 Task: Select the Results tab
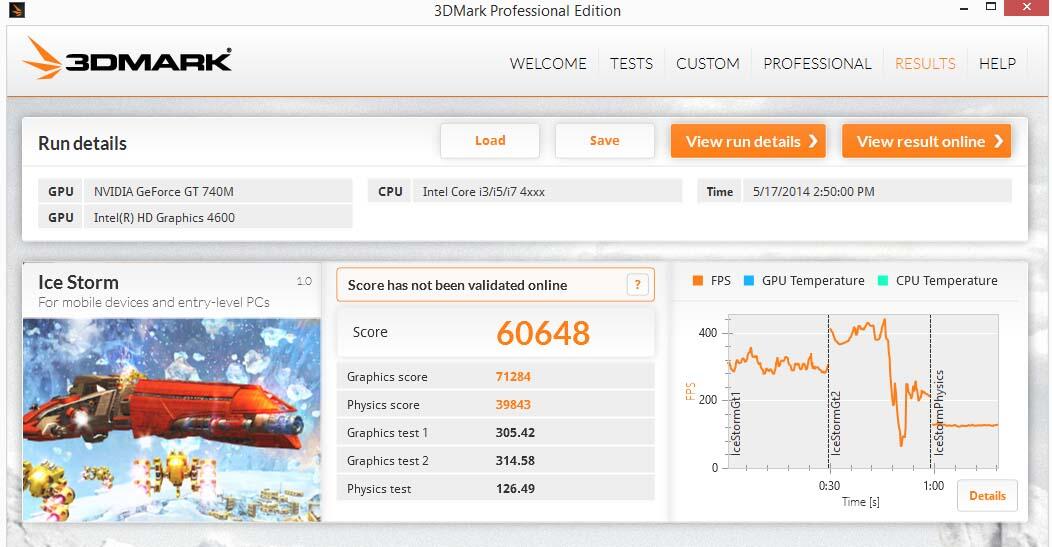[x=925, y=63]
